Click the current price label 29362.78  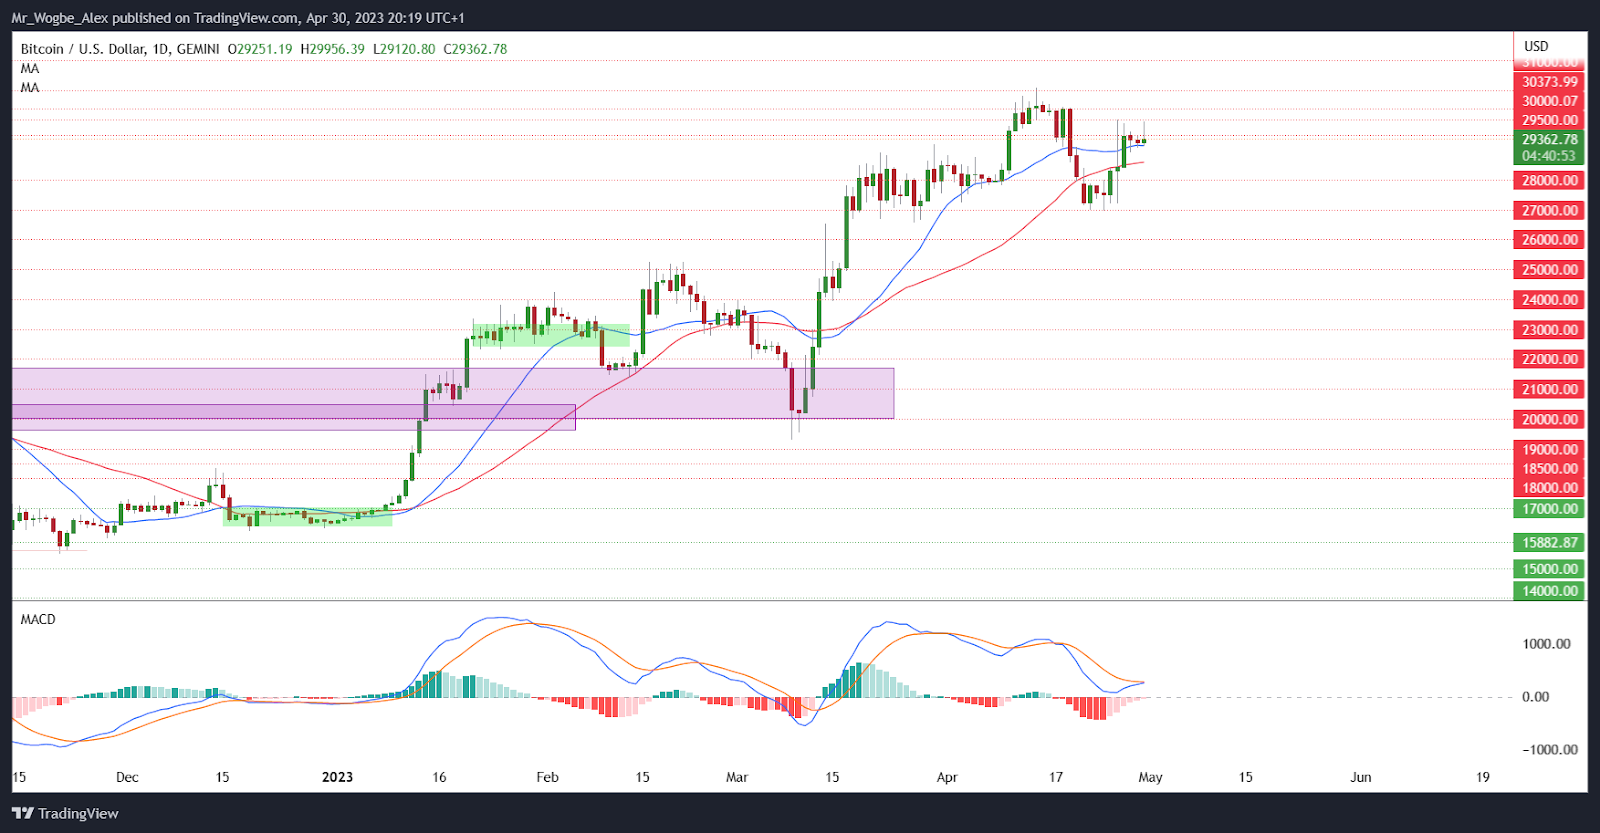coord(1549,140)
